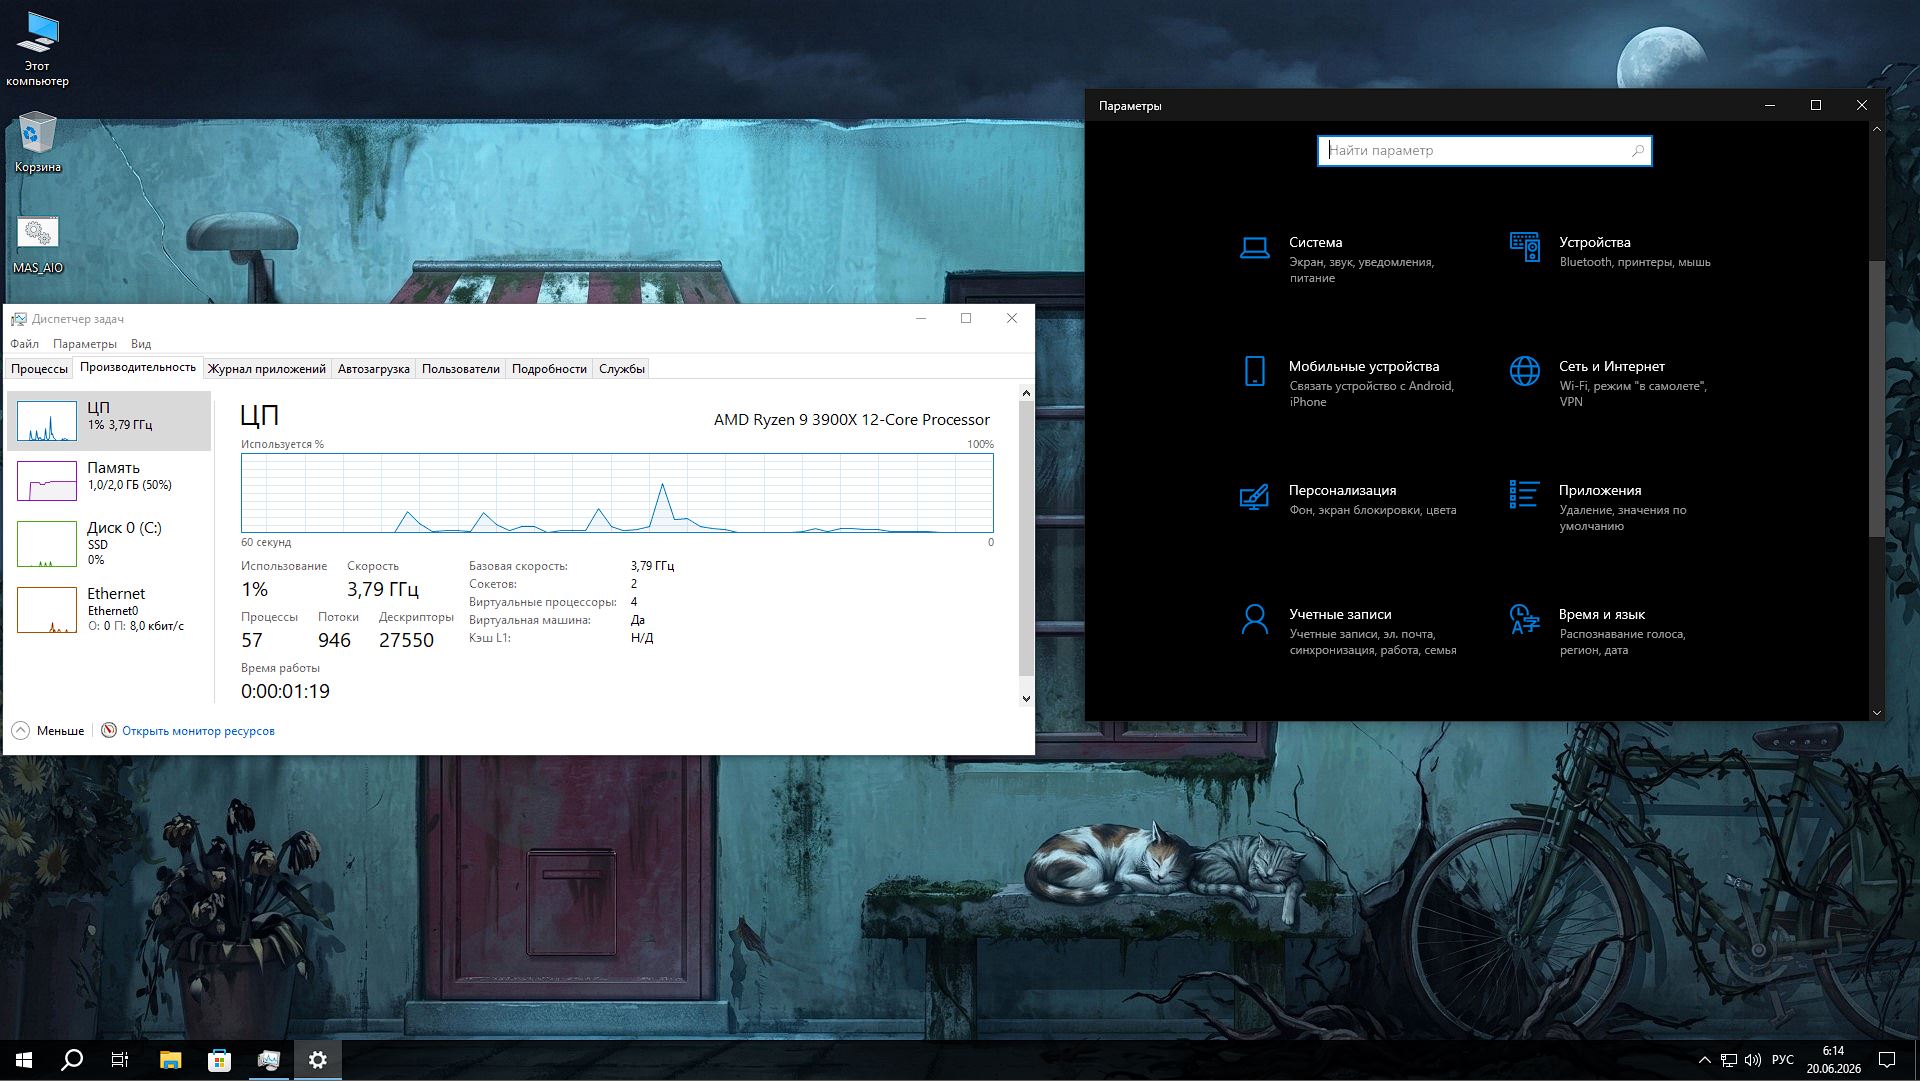Open the Персонализация settings icon

point(1254,496)
